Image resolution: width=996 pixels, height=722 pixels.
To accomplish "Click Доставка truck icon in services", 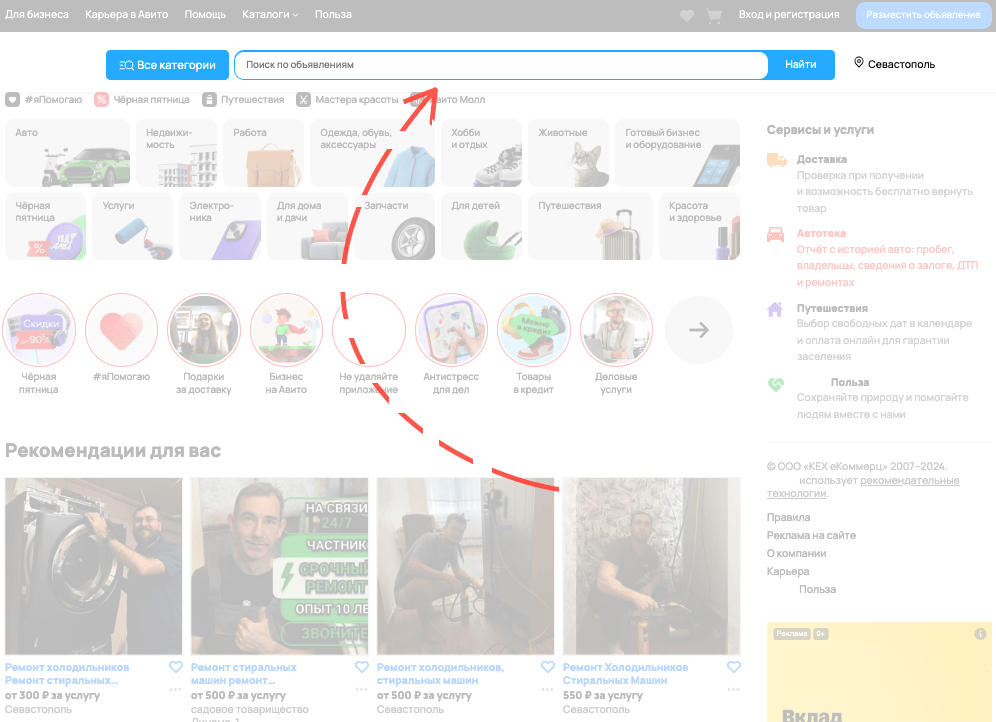I will [776, 159].
